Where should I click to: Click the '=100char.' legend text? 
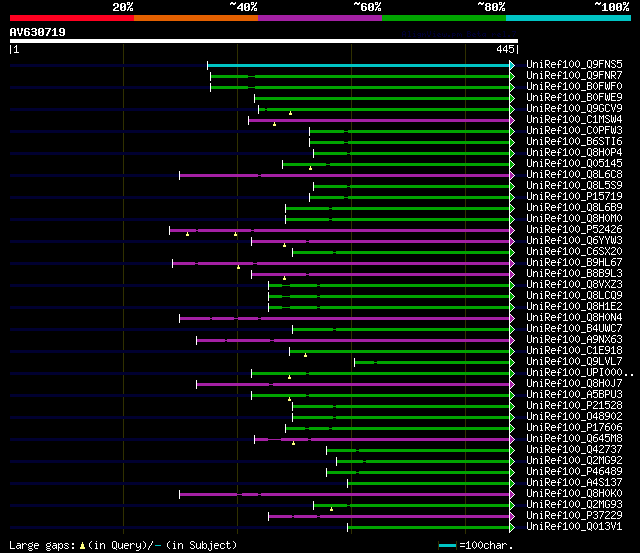coord(486,546)
